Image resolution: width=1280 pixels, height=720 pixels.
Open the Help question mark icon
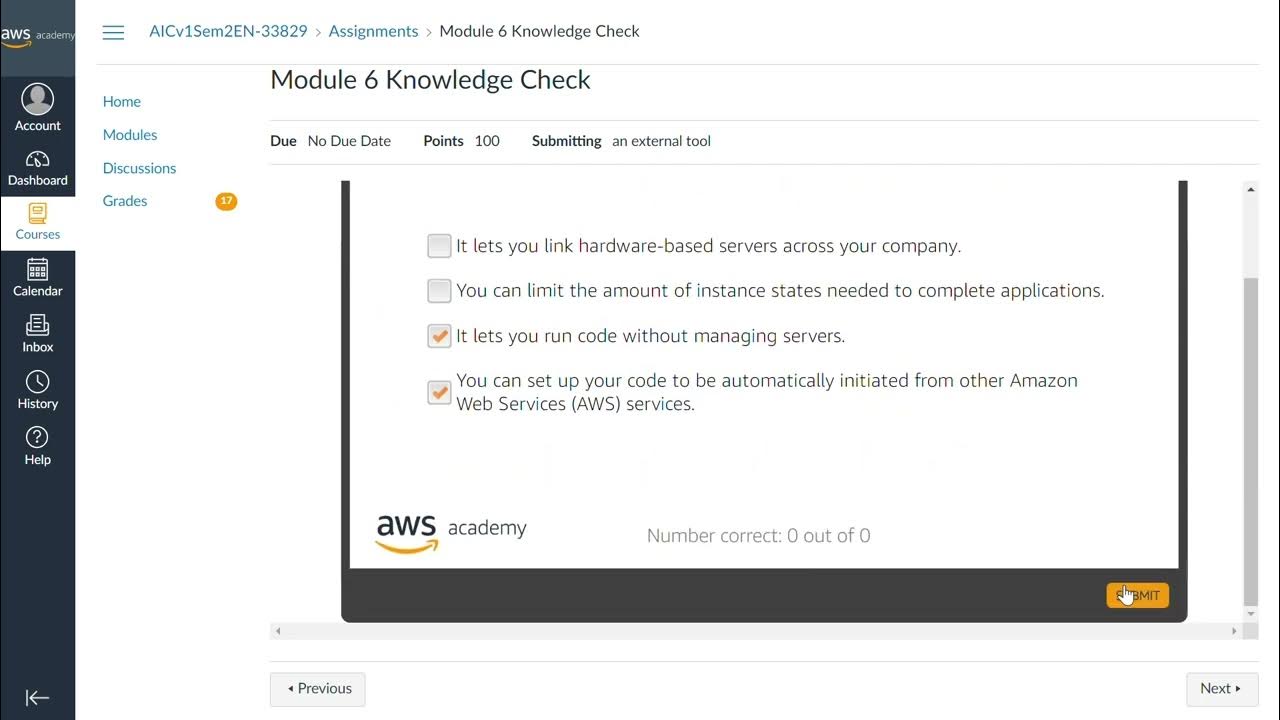point(37,438)
